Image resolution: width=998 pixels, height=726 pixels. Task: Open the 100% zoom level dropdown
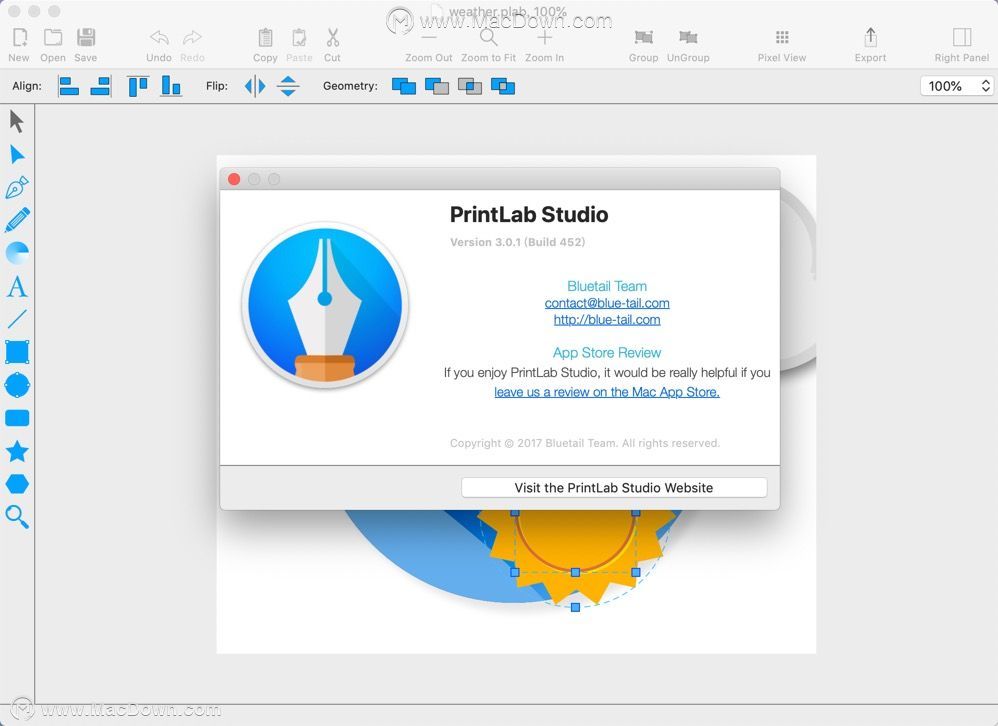click(957, 86)
